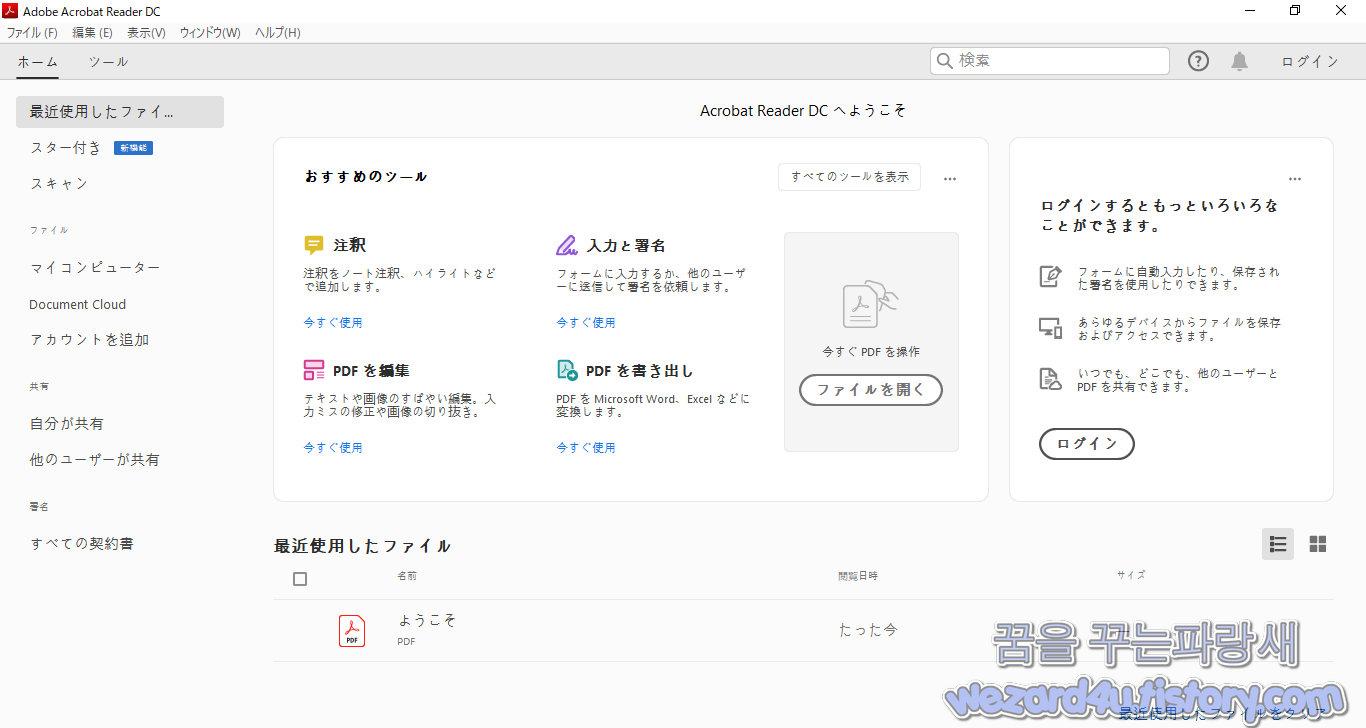
Task: Click ログイン link in top bar
Action: point(1310,62)
